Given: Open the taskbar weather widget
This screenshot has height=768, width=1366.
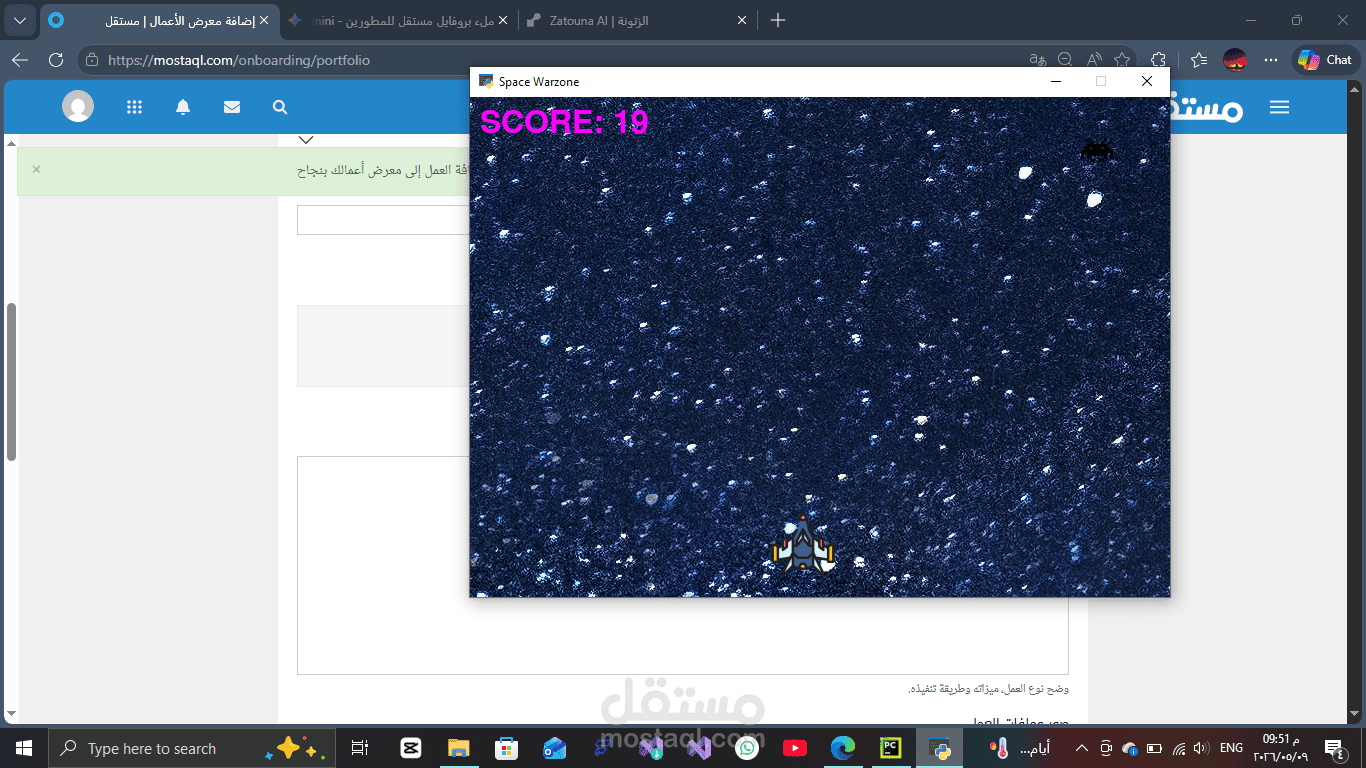Looking at the screenshot, I should point(1020,748).
